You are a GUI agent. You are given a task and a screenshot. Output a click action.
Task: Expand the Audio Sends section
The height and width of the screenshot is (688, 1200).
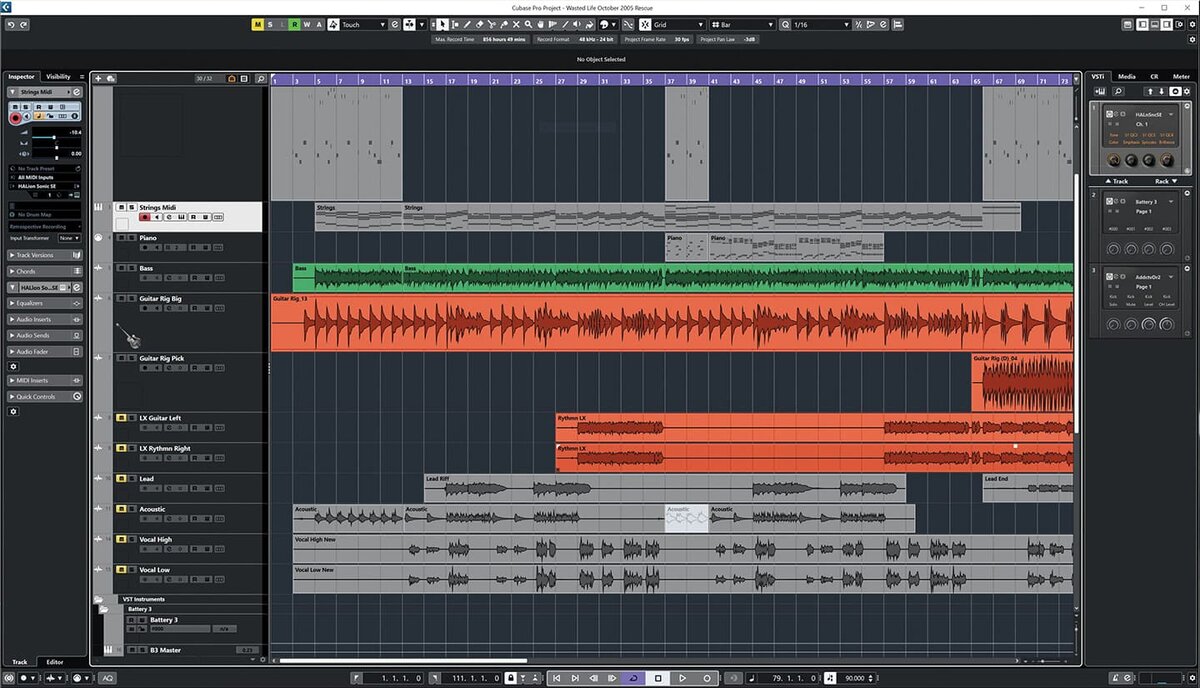click(46, 335)
